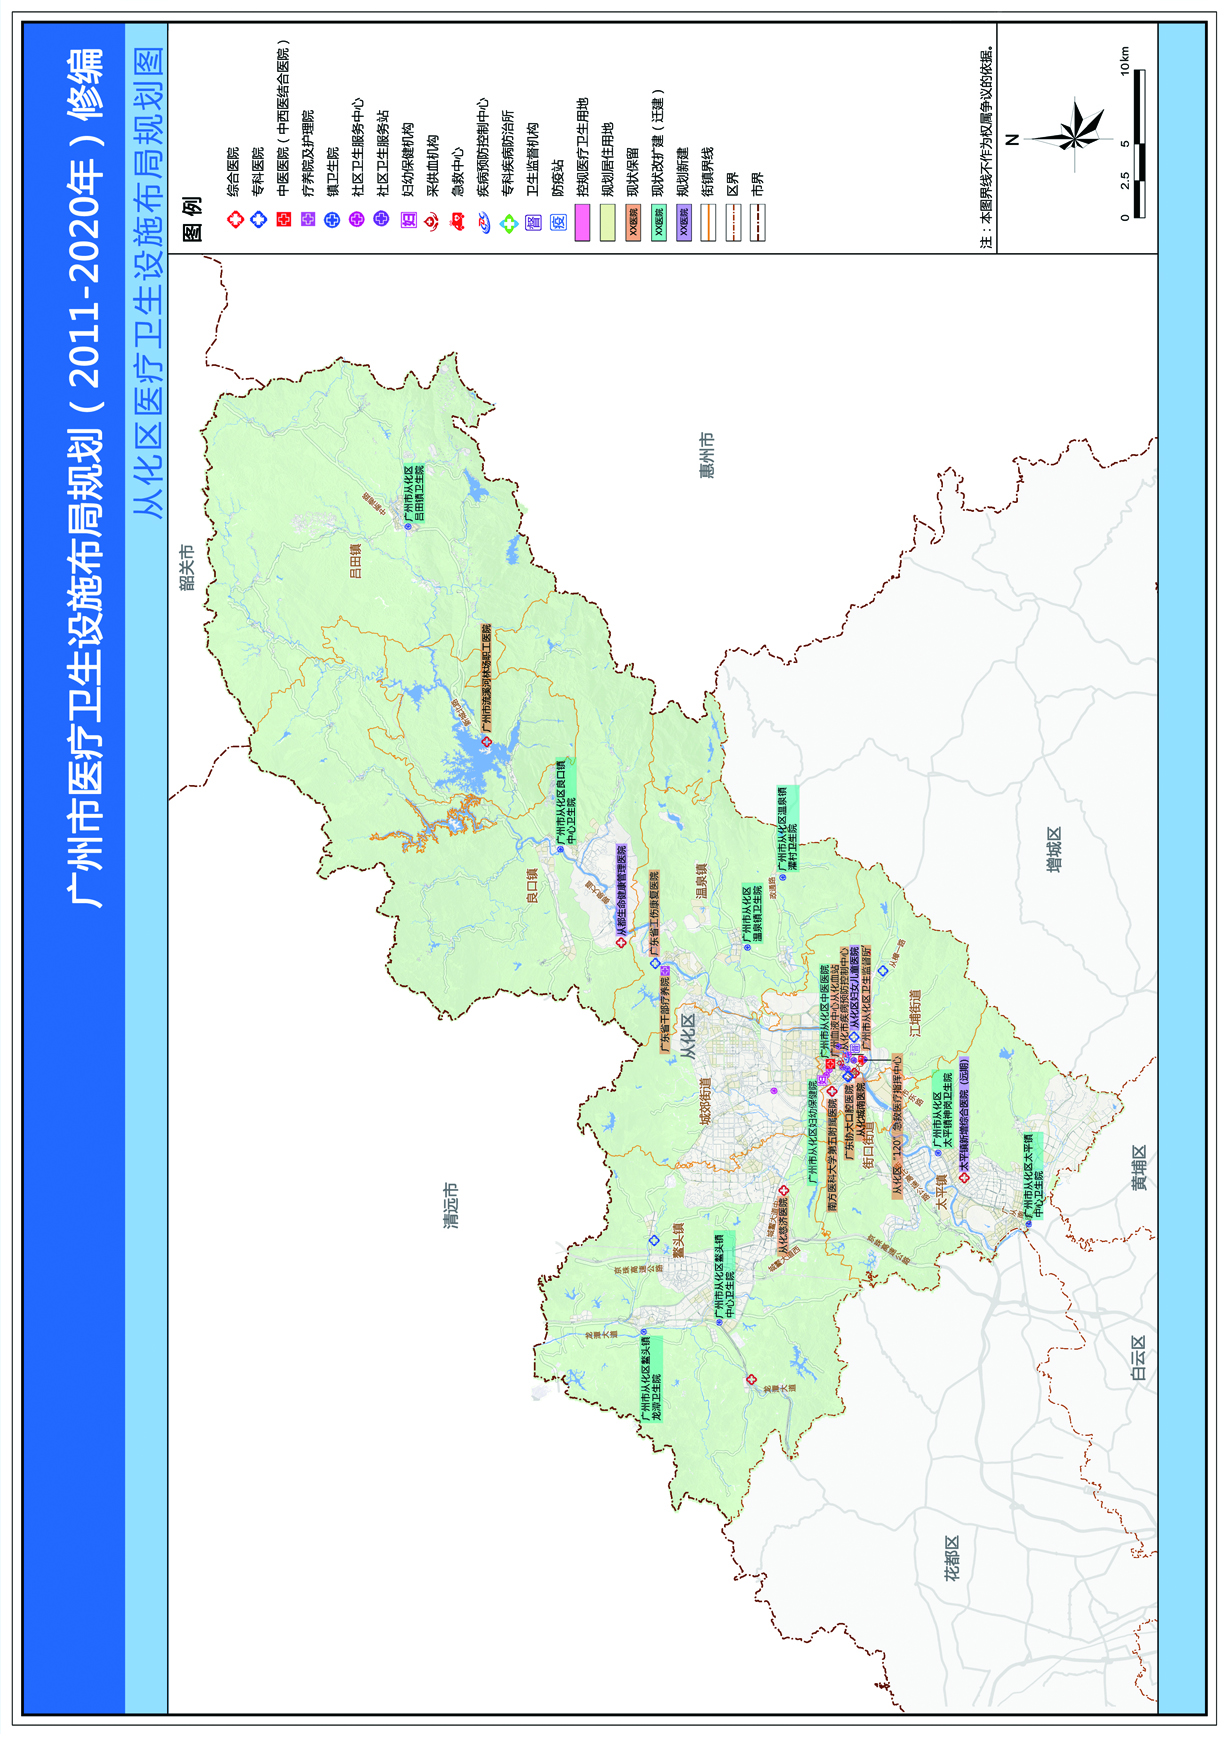The width and height of the screenshot is (1228, 1737).
Task: Select the 镇卫生院 blue circle legend icon
Action: (333, 219)
